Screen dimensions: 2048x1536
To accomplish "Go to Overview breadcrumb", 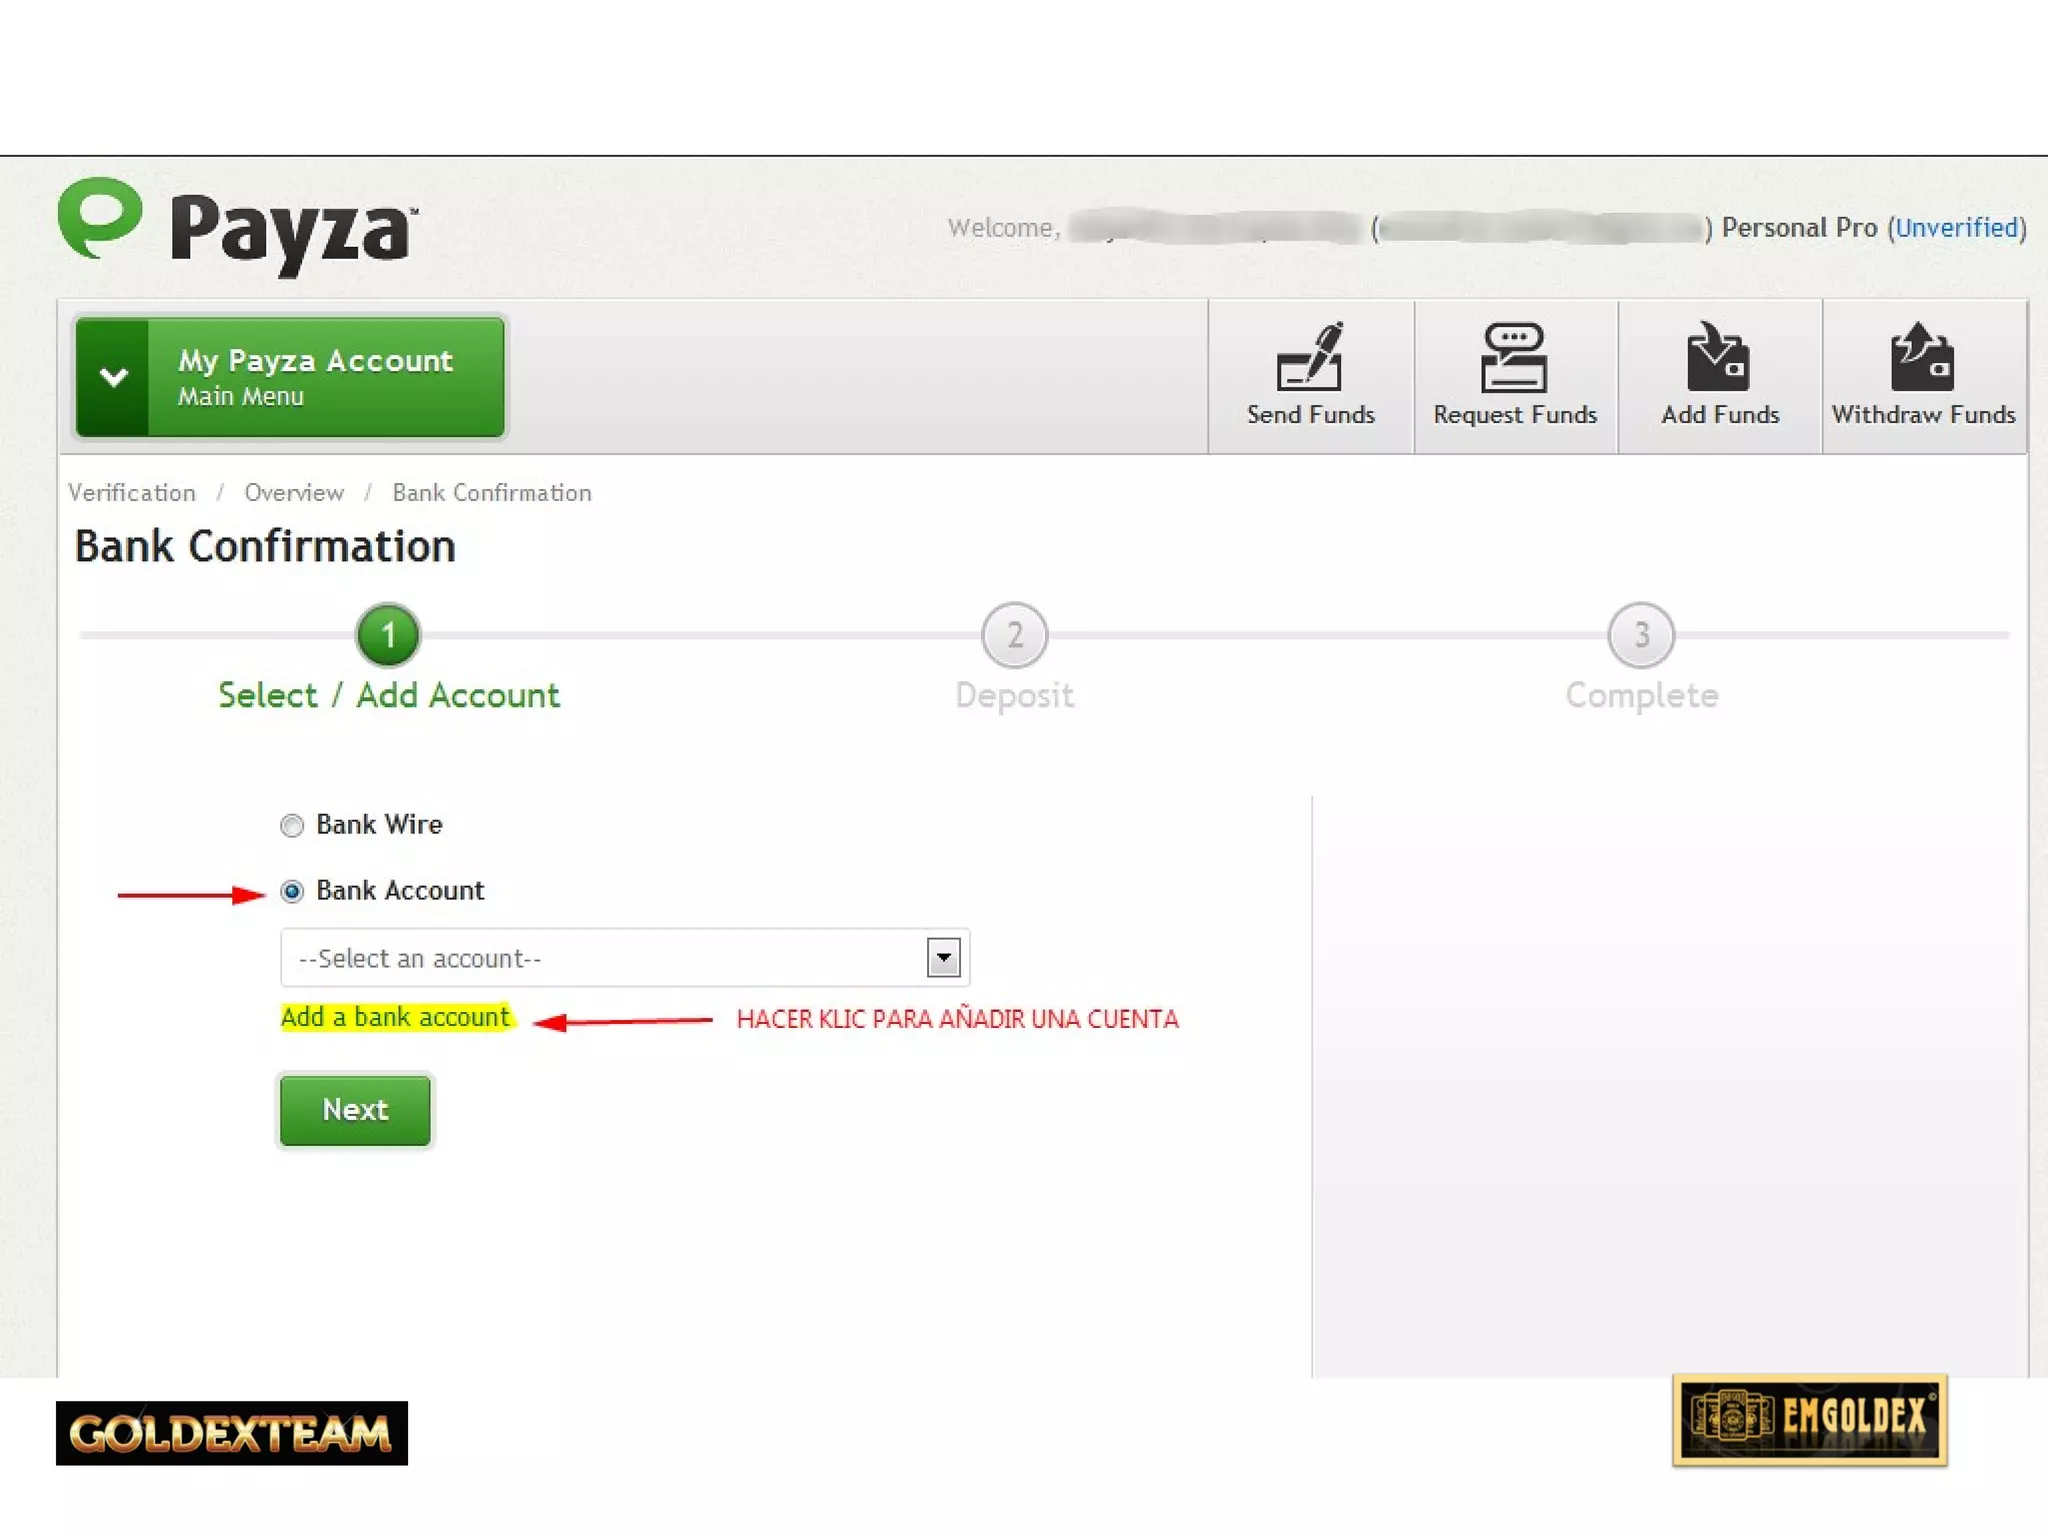I will point(294,493).
